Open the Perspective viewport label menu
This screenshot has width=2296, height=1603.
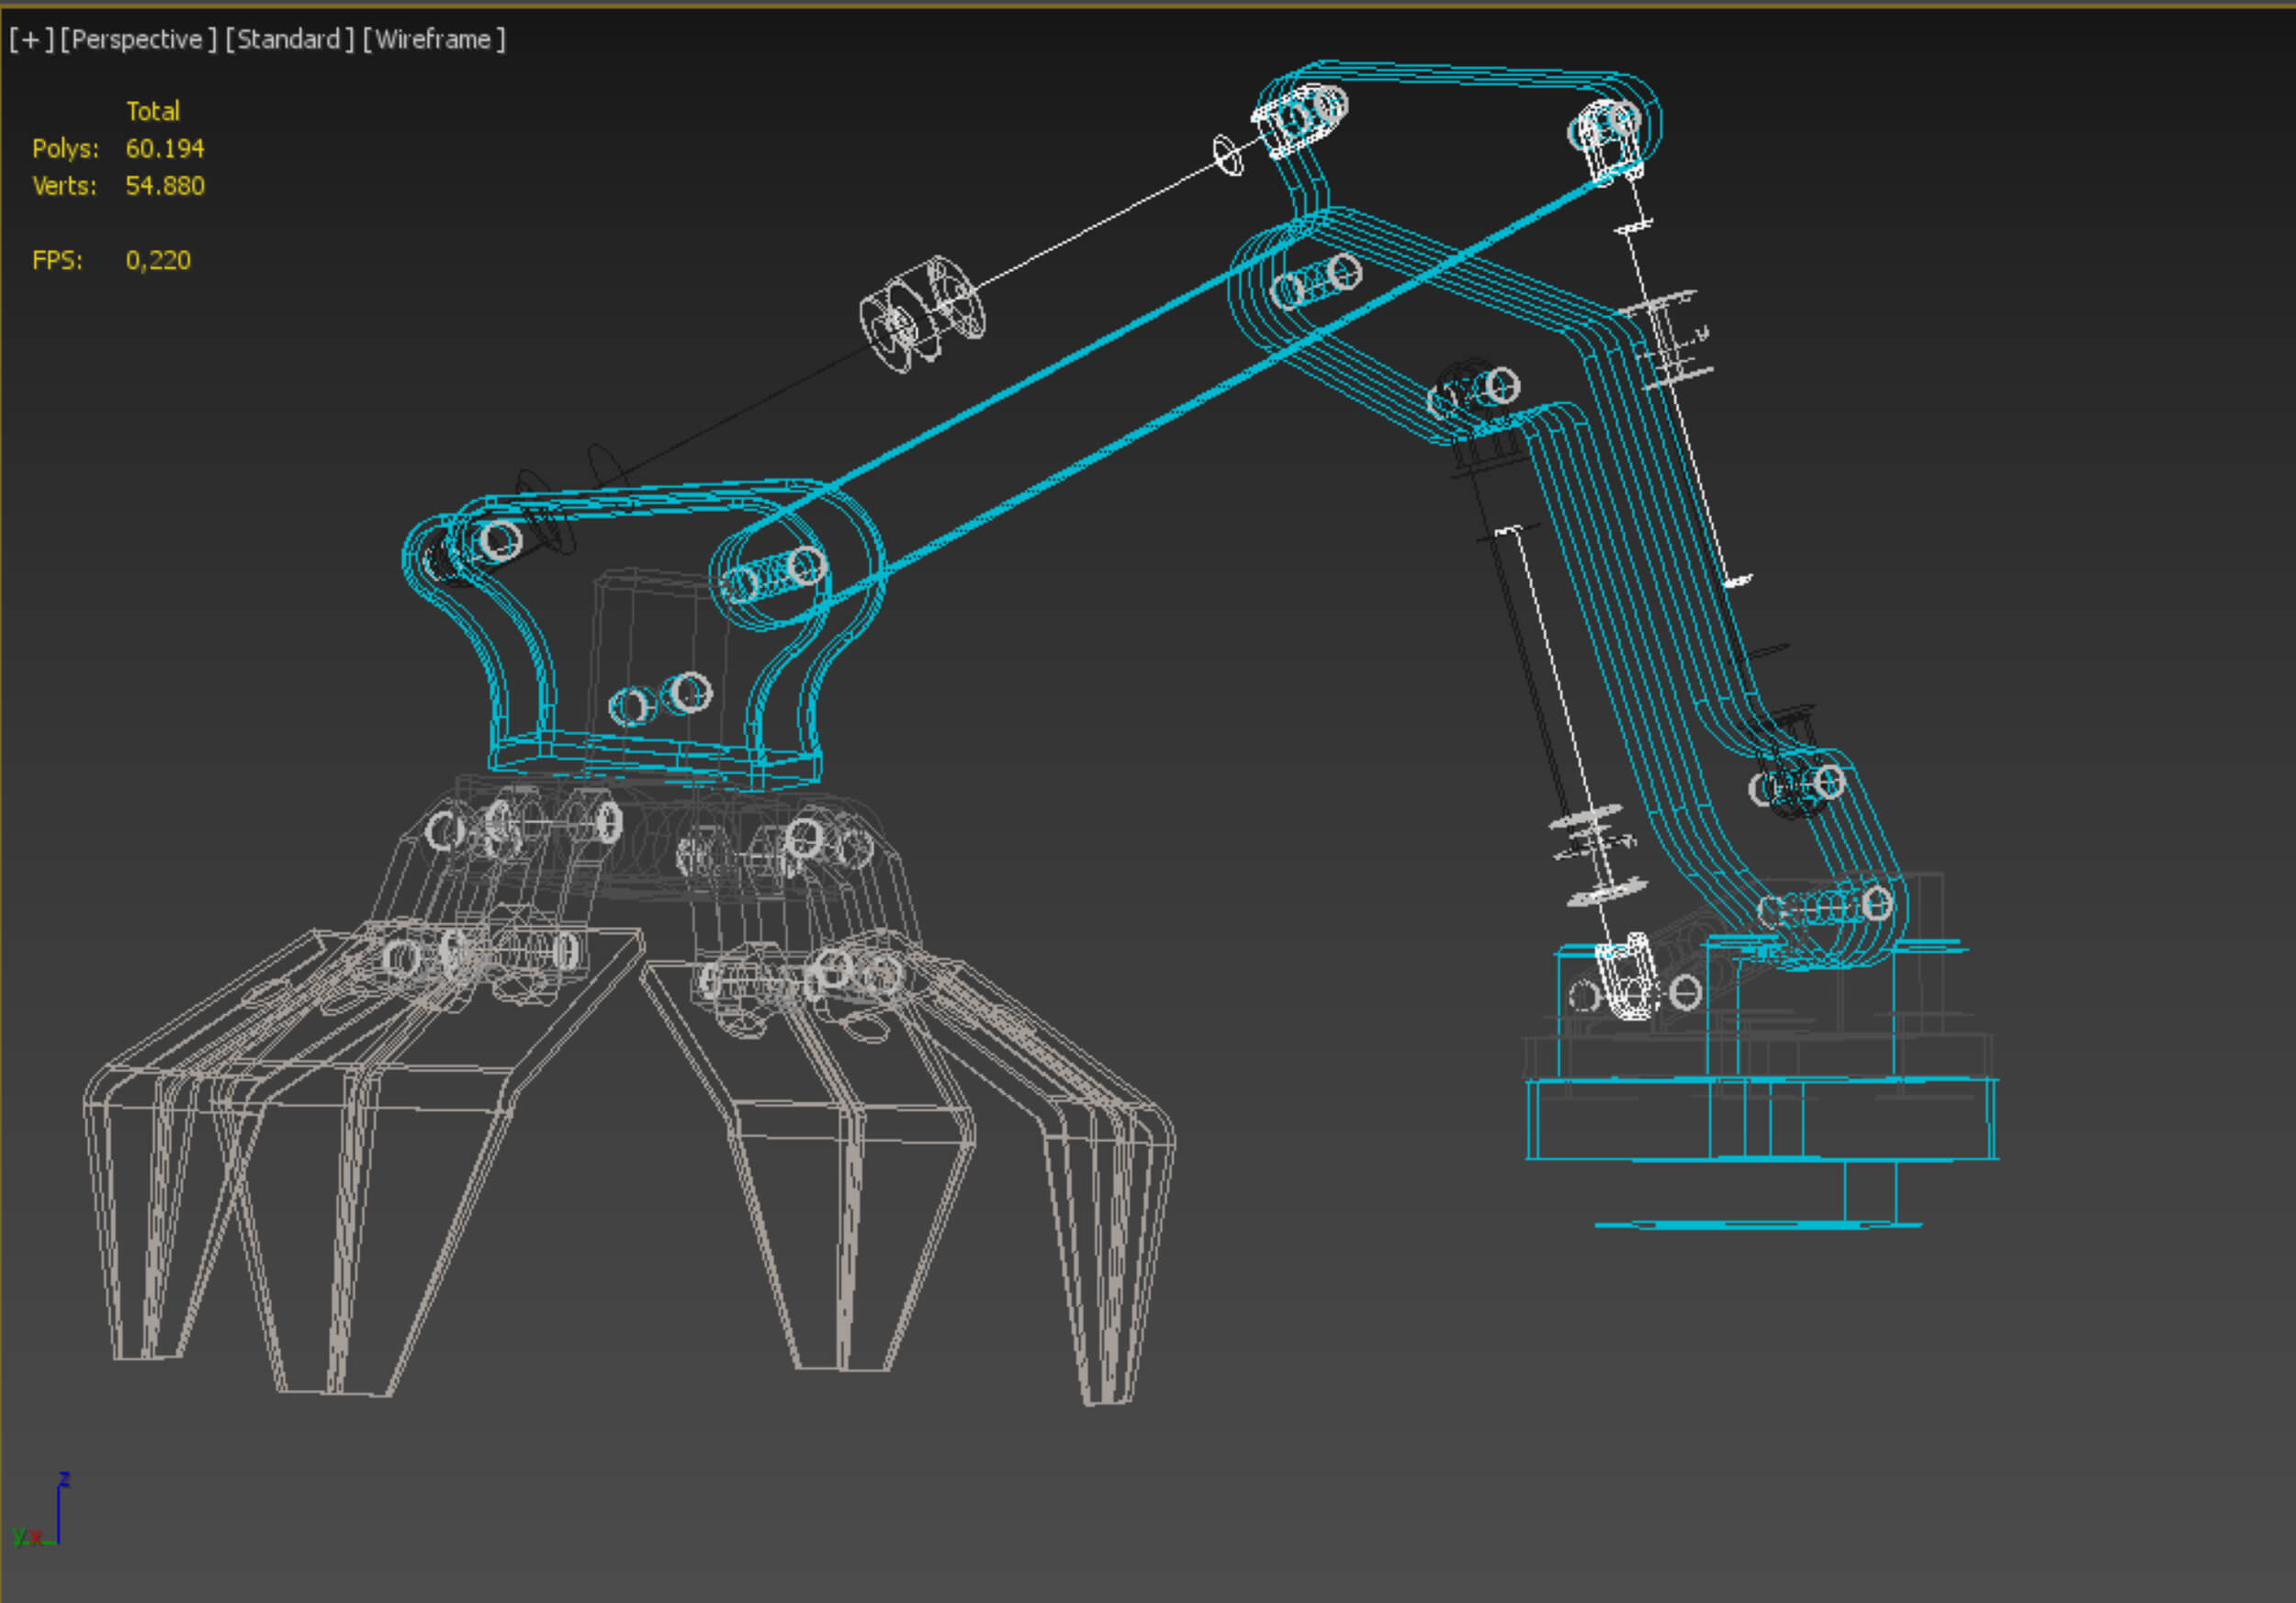(x=138, y=40)
